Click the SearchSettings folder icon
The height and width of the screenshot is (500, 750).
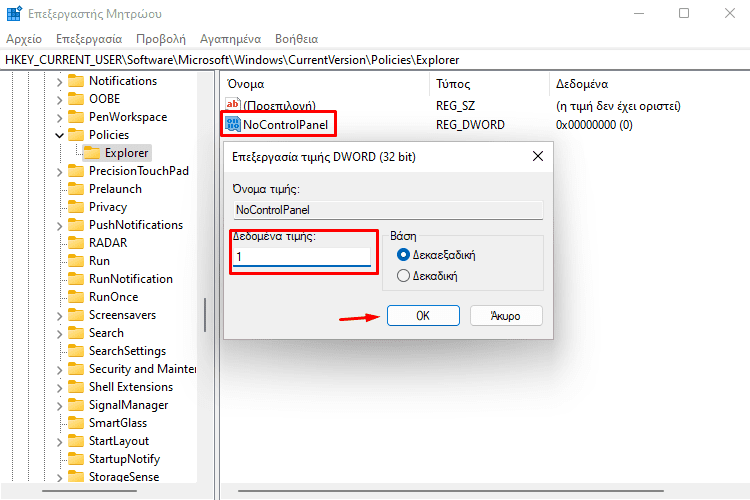tap(76, 351)
